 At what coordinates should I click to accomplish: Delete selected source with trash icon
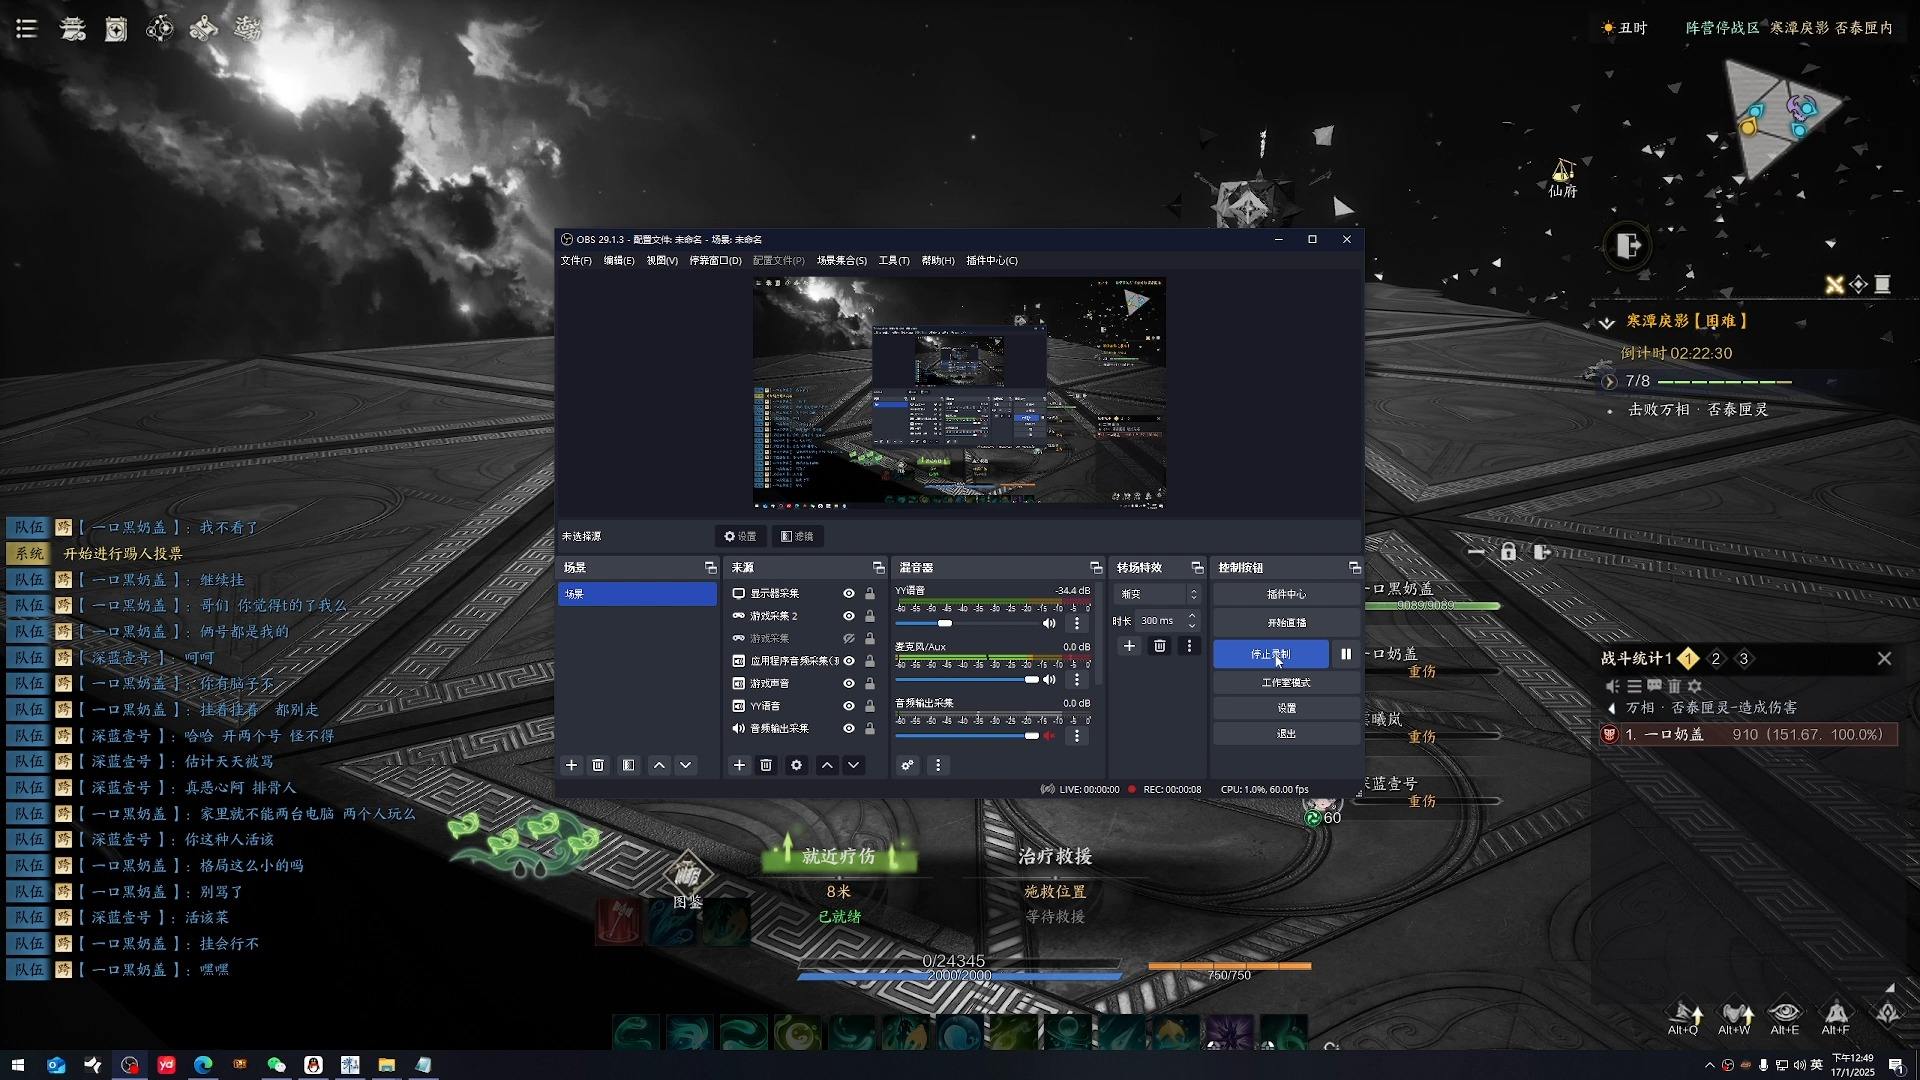[x=766, y=765]
